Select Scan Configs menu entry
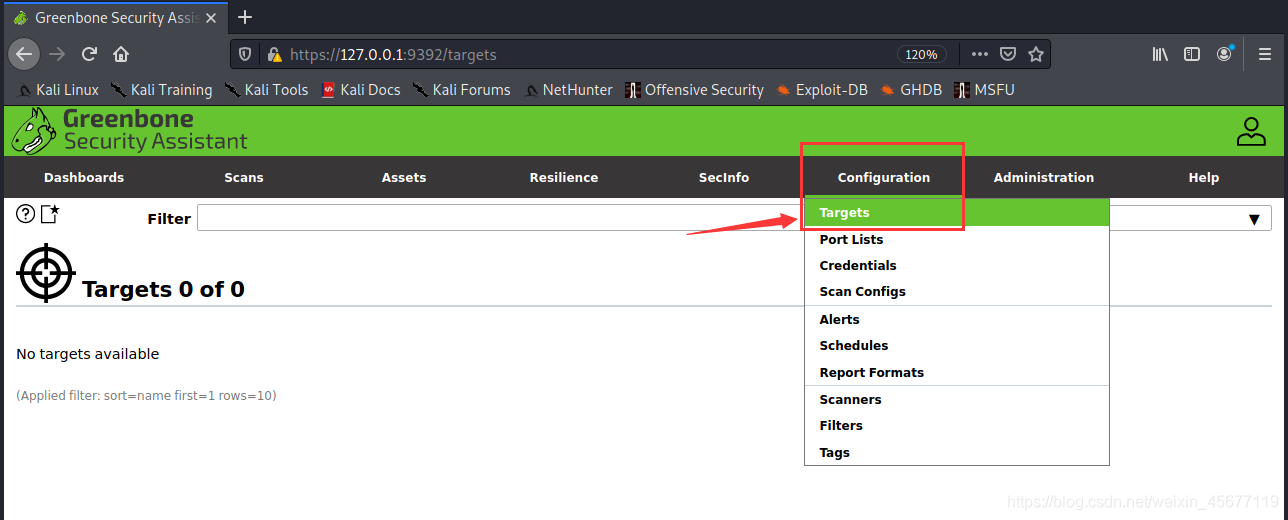The width and height of the screenshot is (1288, 520). [957, 291]
